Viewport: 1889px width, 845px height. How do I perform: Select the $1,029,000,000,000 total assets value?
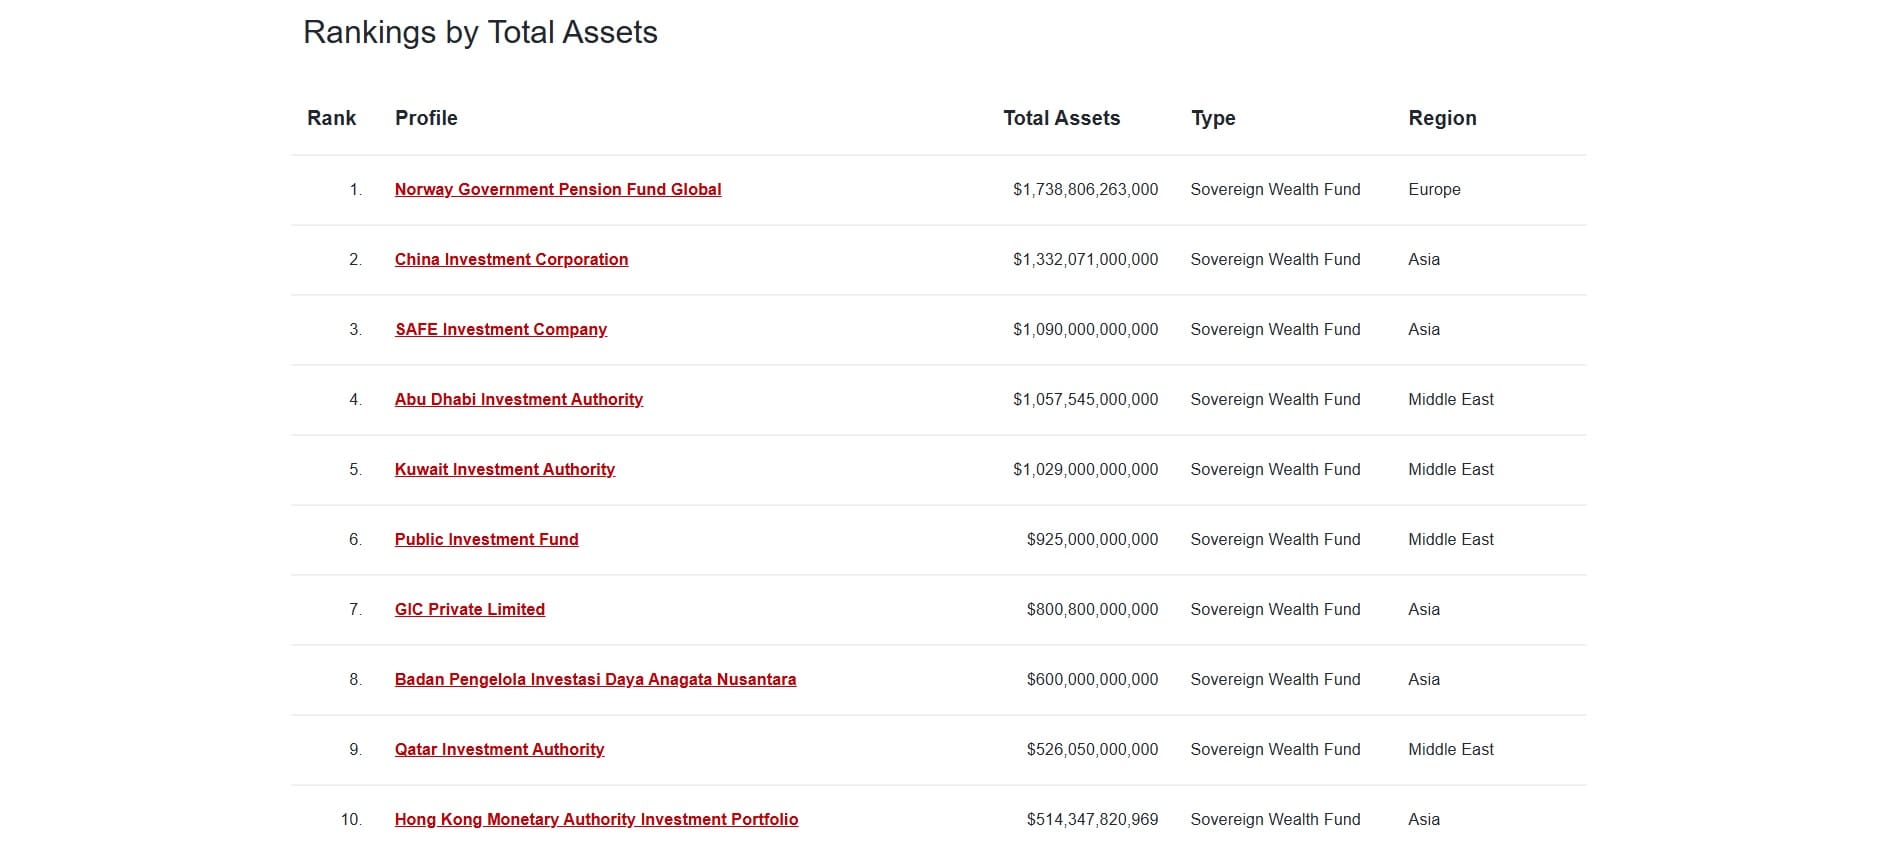coord(1085,469)
